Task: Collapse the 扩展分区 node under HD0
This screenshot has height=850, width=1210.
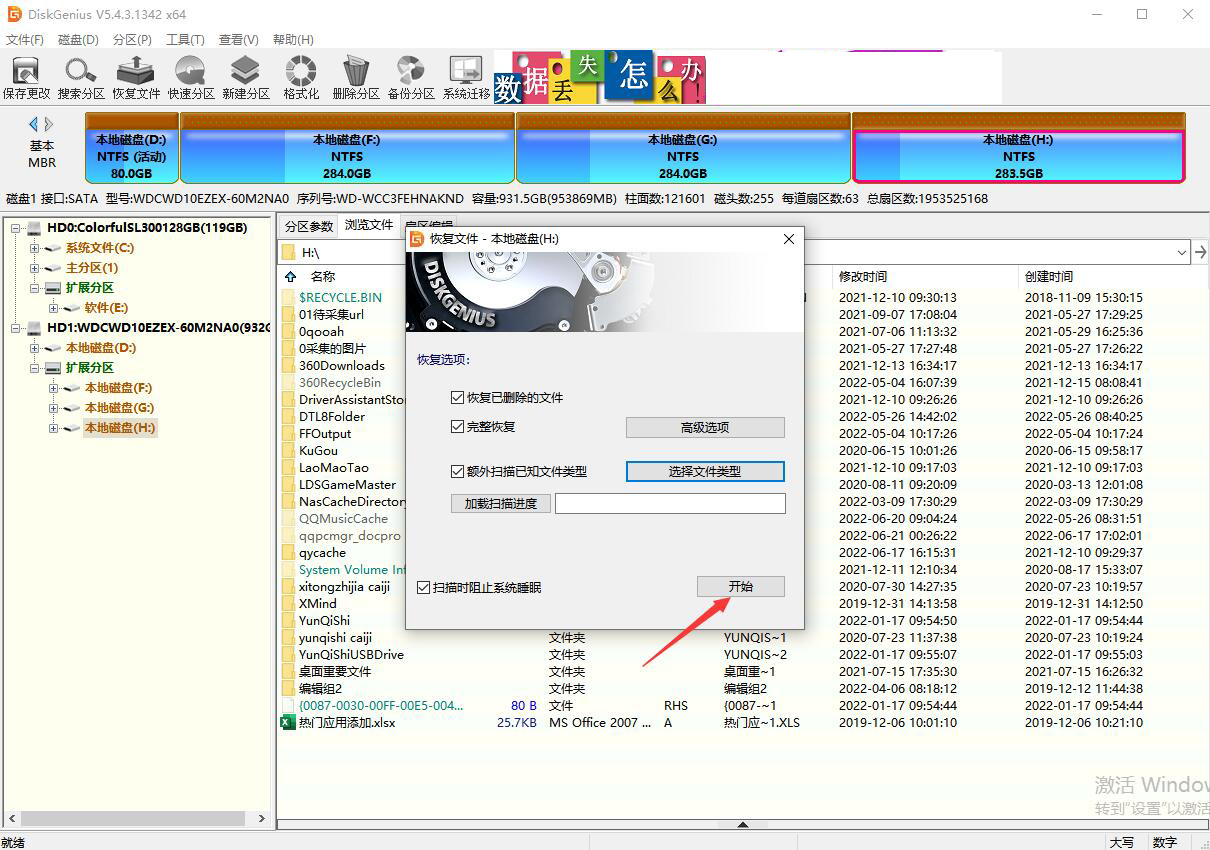Action: (x=35, y=288)
